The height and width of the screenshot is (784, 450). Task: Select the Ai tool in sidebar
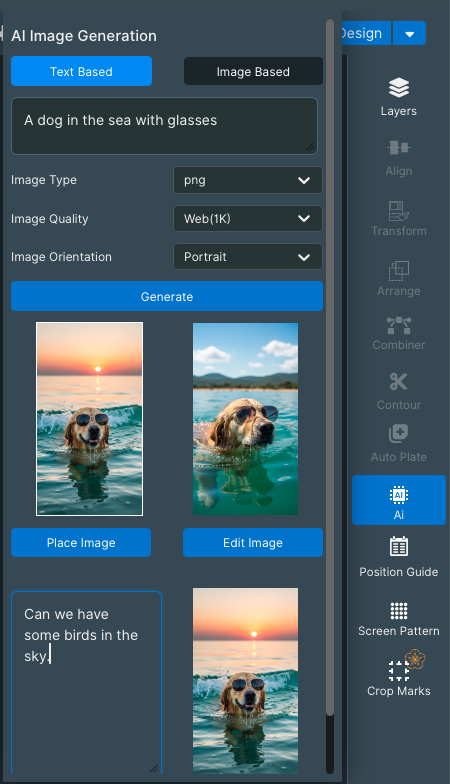click(398, 500)
